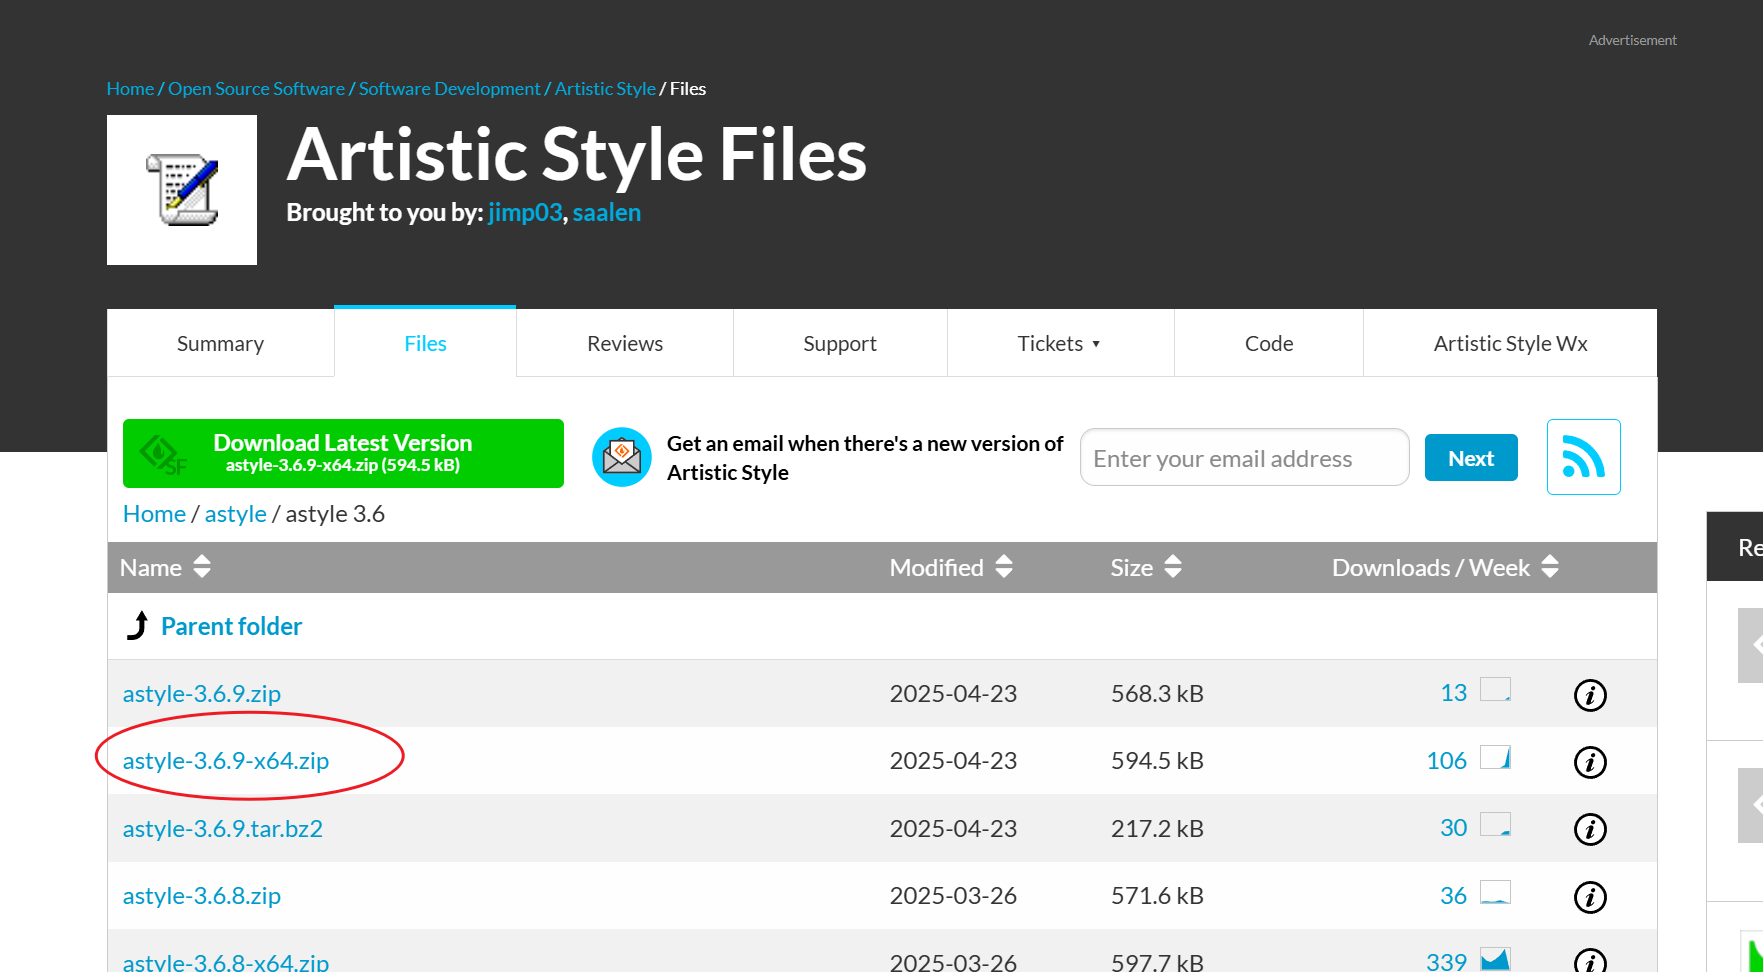Sort files by Downloads / Week column
The image size is (1763, 972).
tap(1445, 567)
